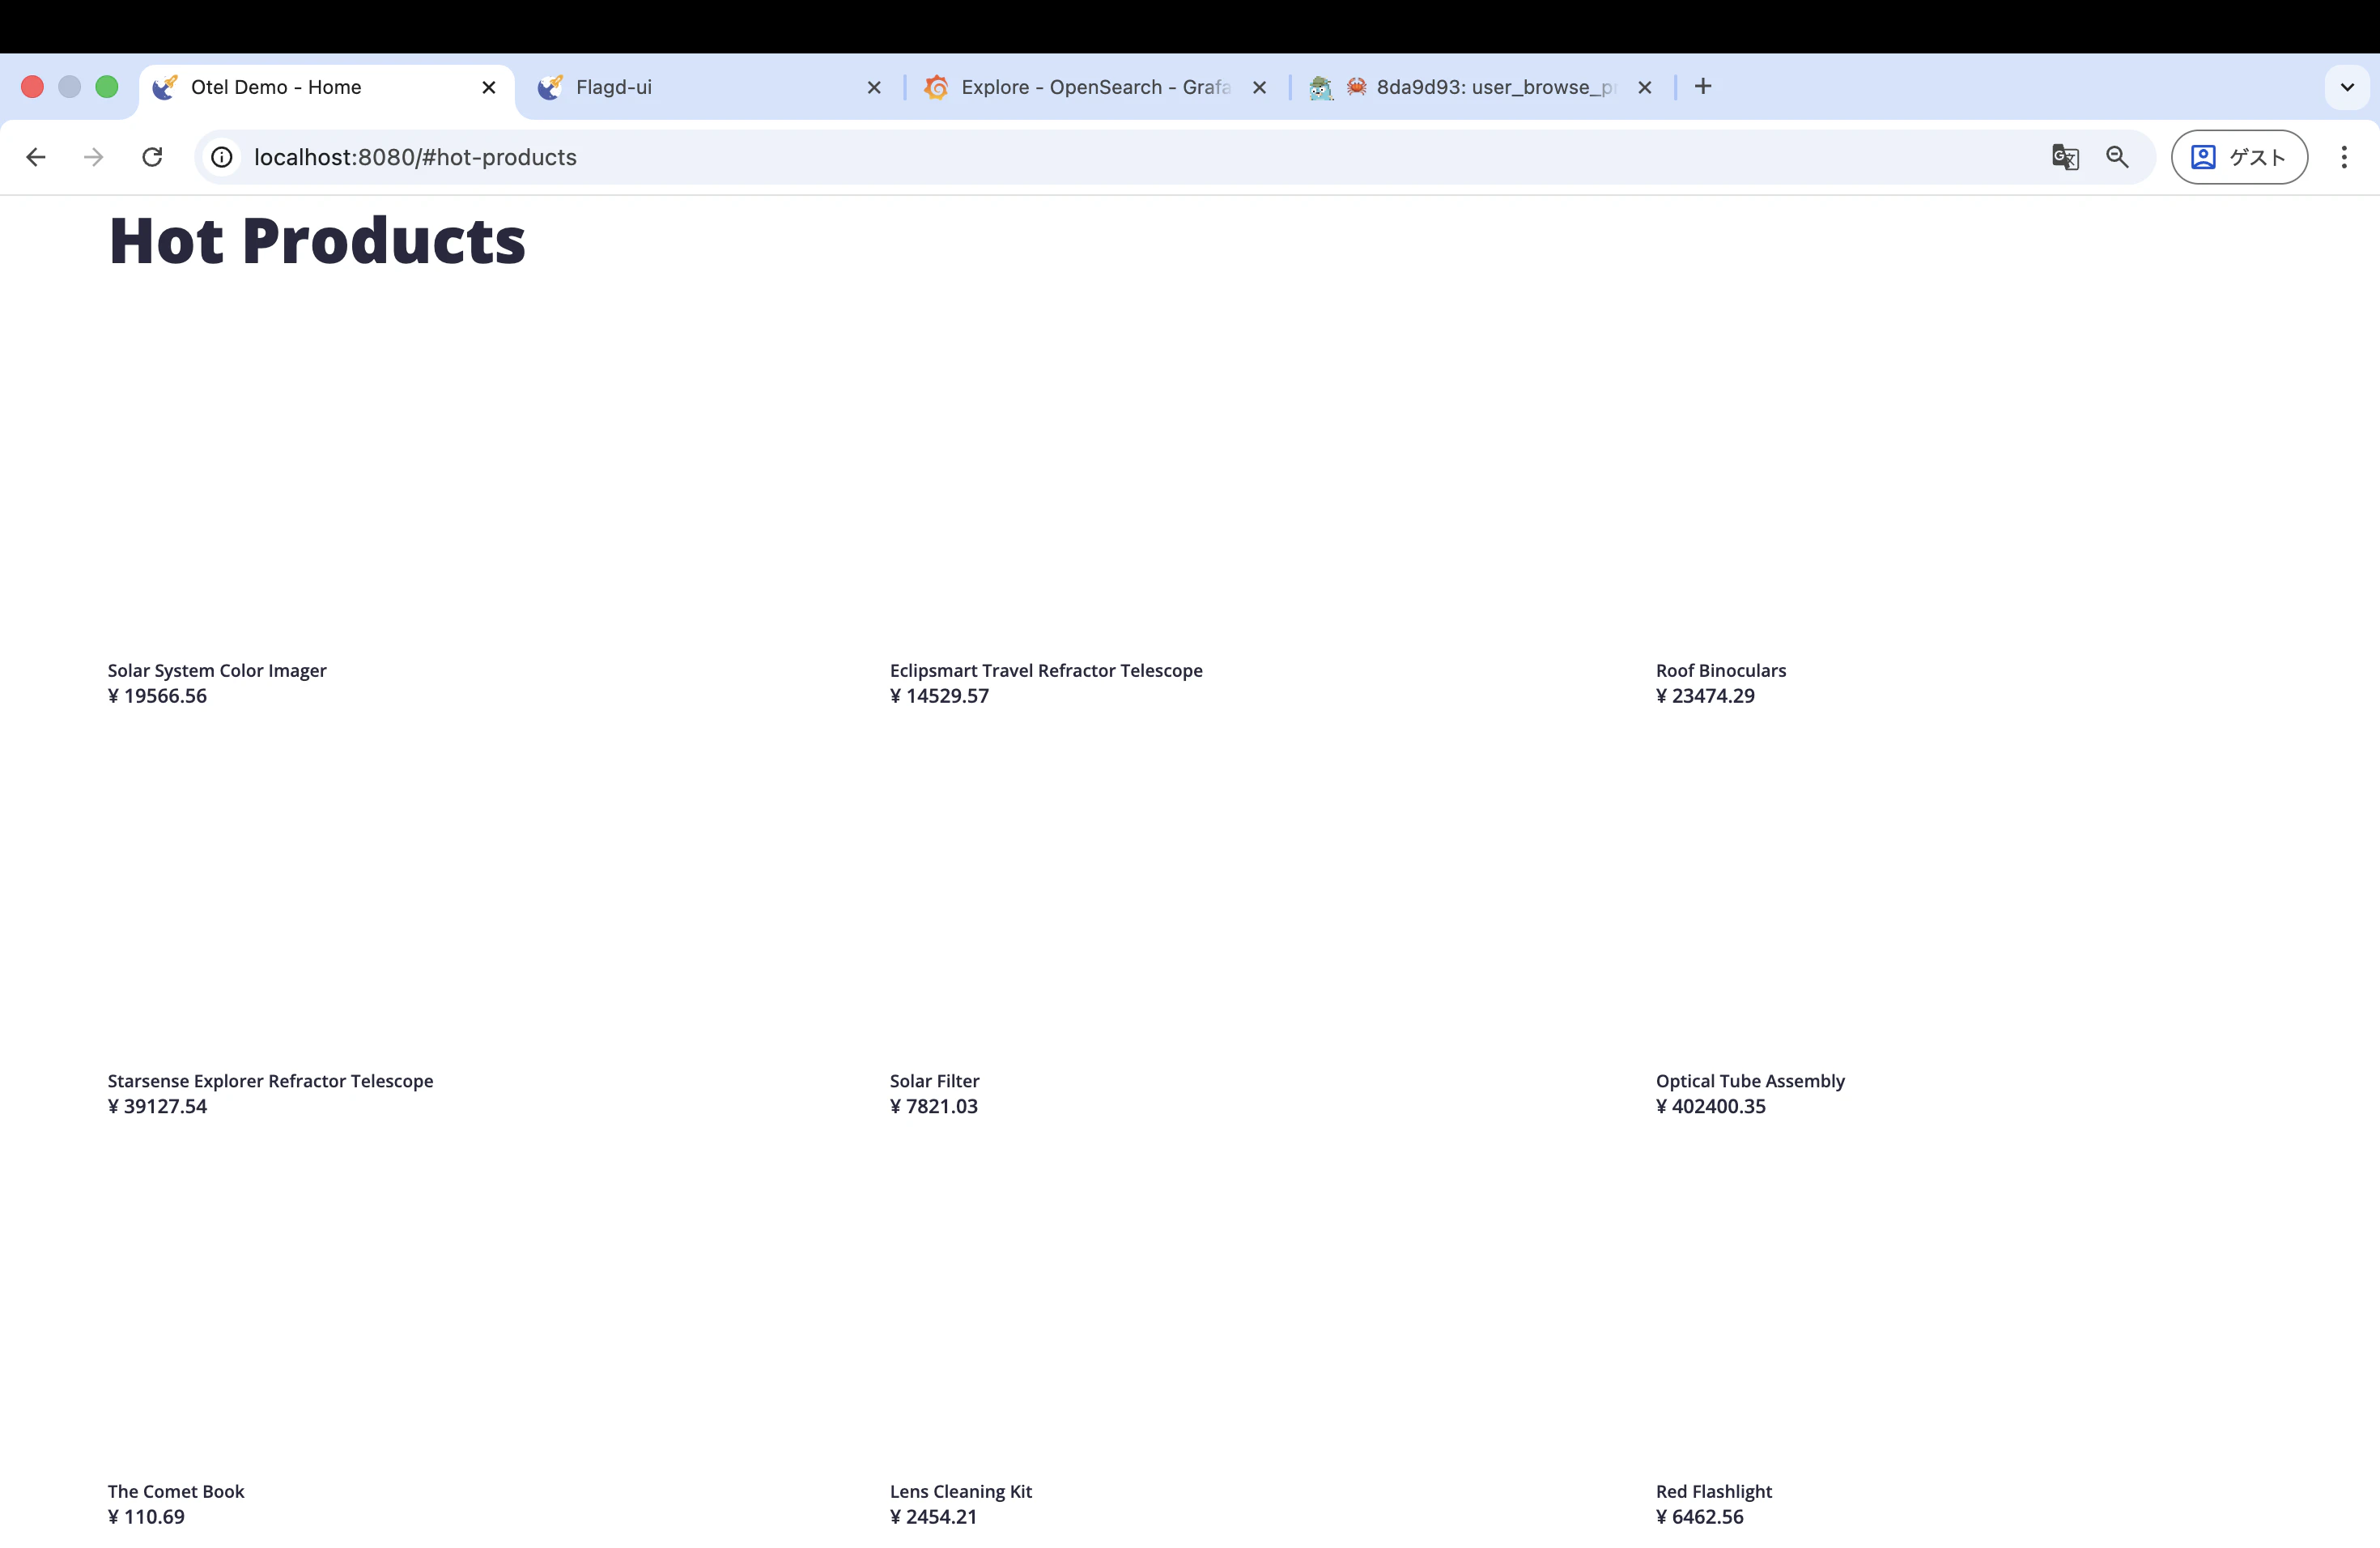Viewport: 2380px width, 1548px height.
Task: Click the browser back arrow
Action: [36, 157]
